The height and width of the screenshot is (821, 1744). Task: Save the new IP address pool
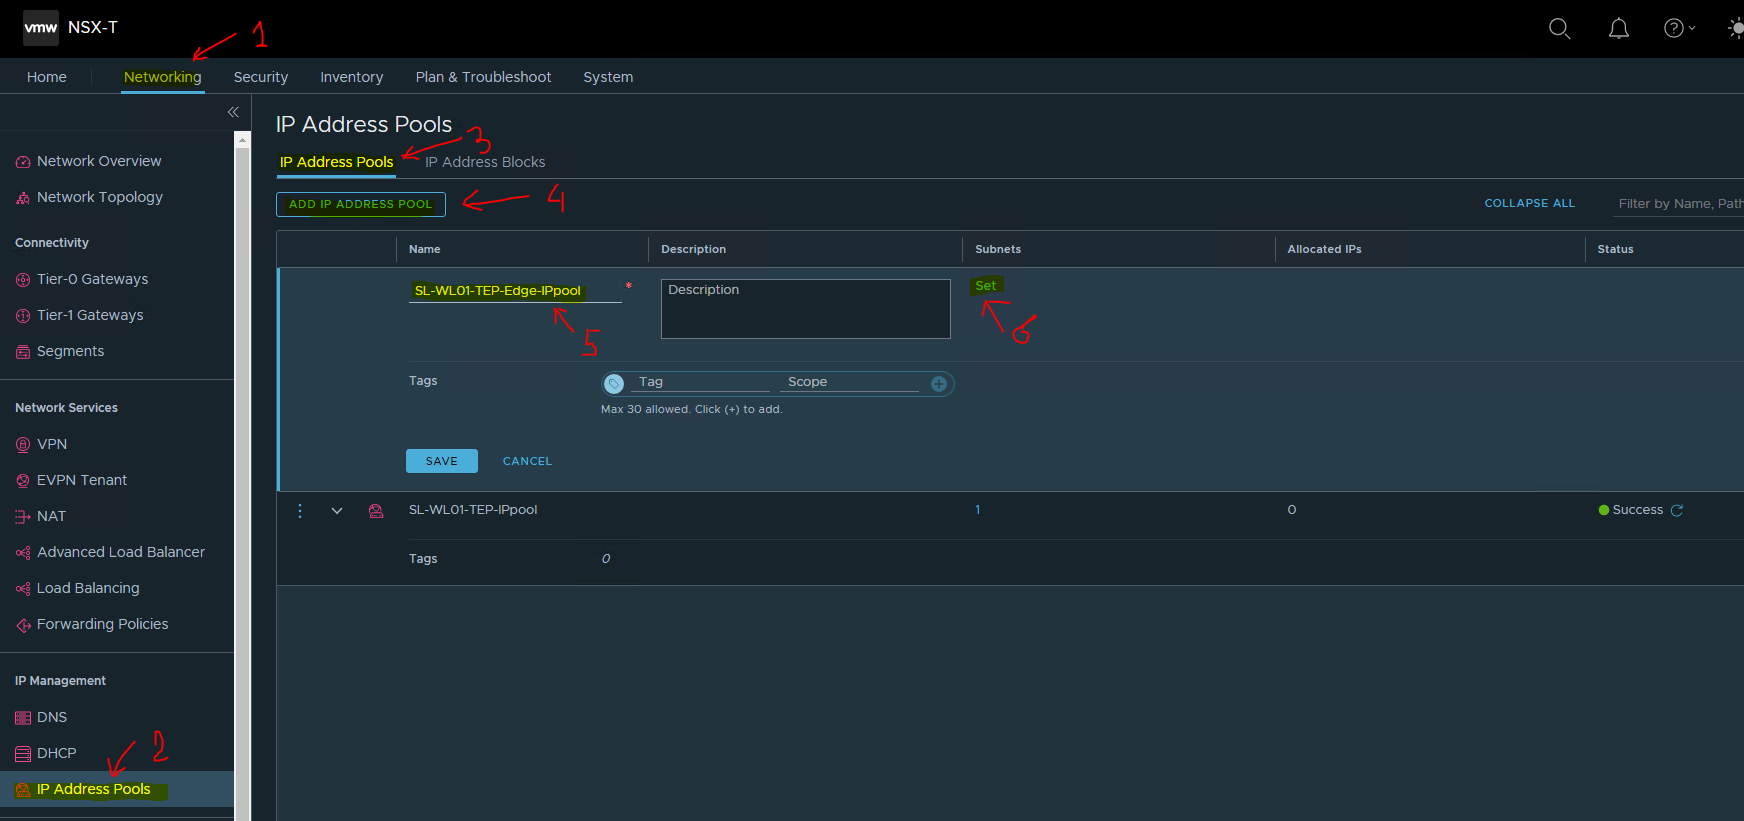point(442,461)
